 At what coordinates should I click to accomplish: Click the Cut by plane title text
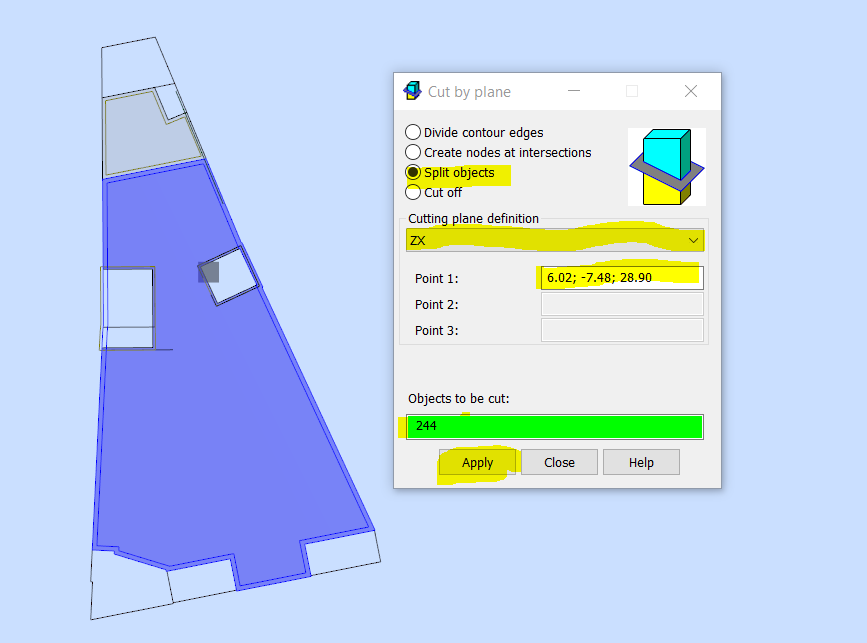click(470, 91)
